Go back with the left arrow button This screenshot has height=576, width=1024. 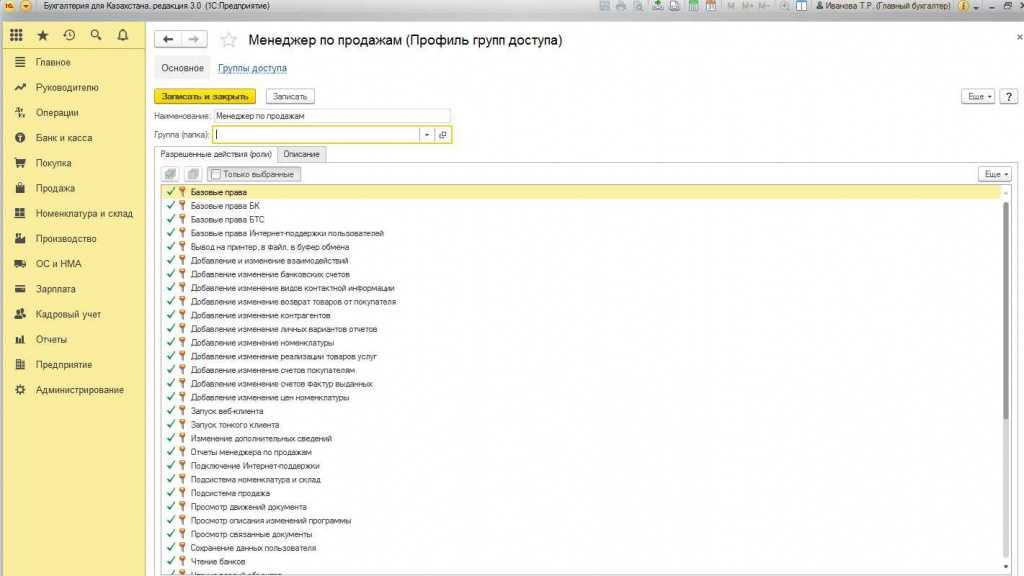[x=168, y=39]
